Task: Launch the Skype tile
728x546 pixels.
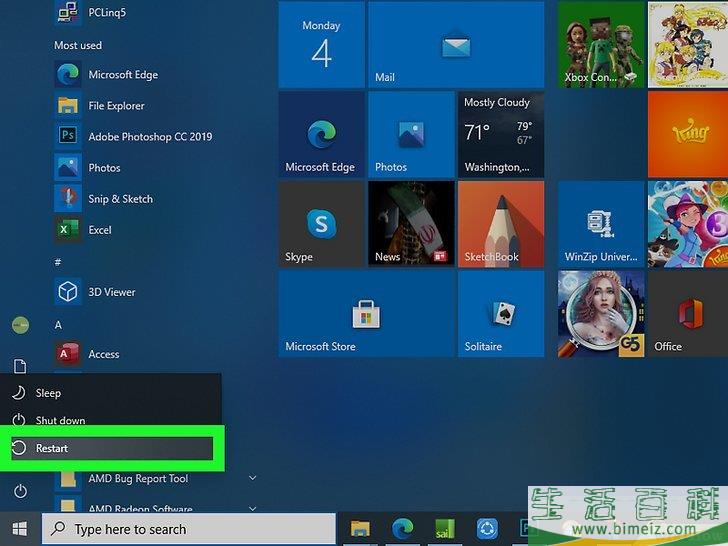Action: tap(321, 224)
